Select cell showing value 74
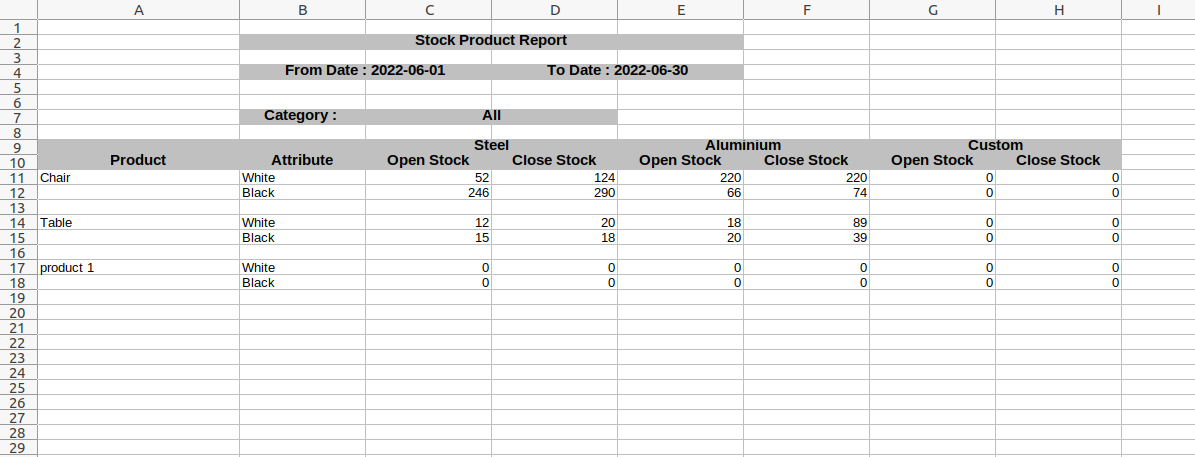The width and height of the screenshot is (1195, 457). 806,193
